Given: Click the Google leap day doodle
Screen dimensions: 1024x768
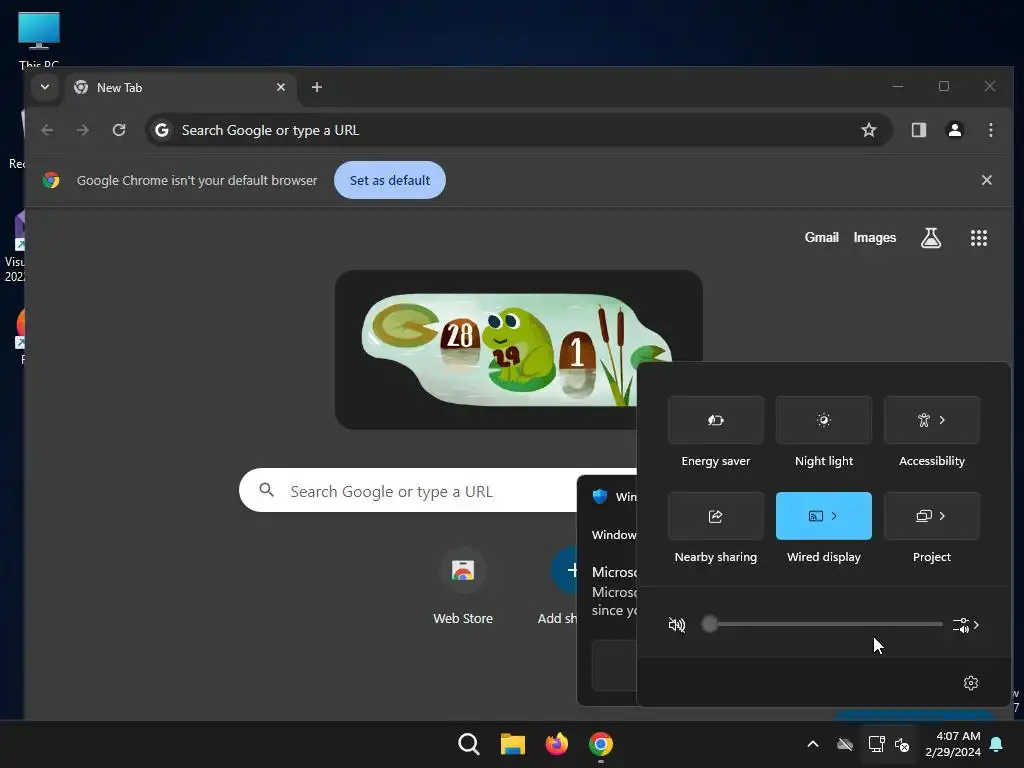Looking at the screenshot, I should click(517, 350).
